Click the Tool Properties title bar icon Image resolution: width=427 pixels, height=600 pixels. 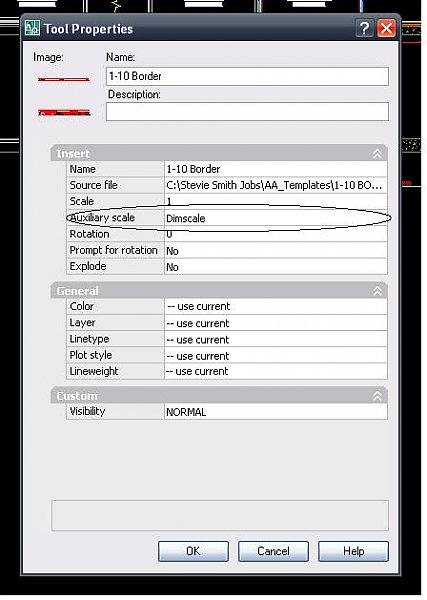pos(32,29)
